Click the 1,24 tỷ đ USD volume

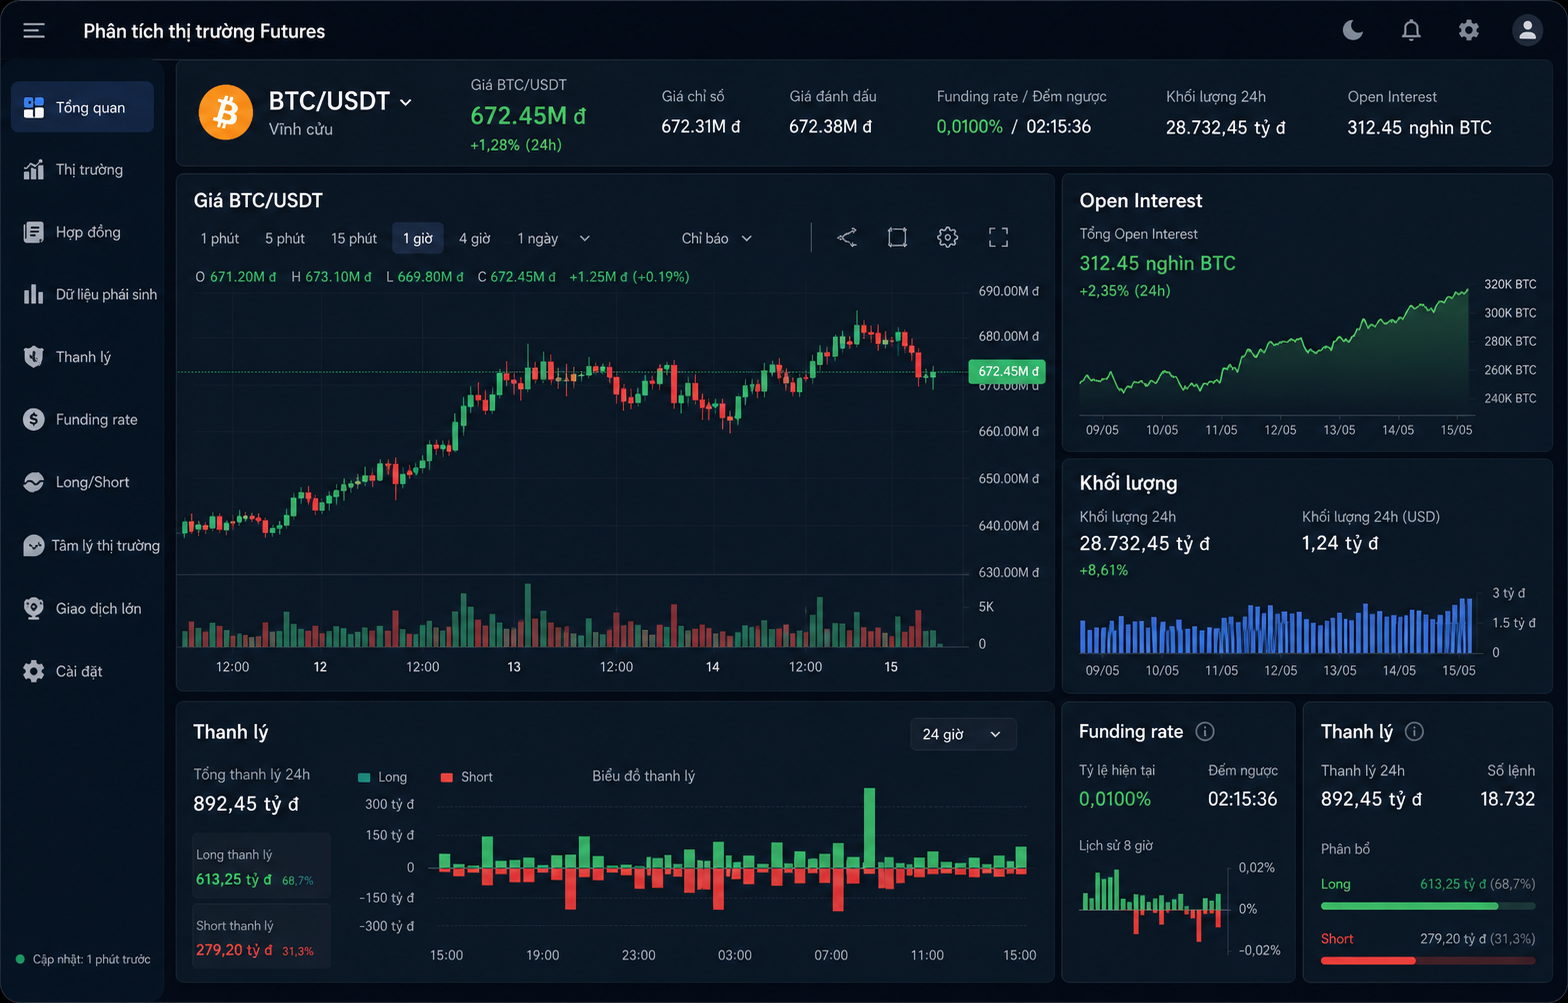coord(1339,543)
